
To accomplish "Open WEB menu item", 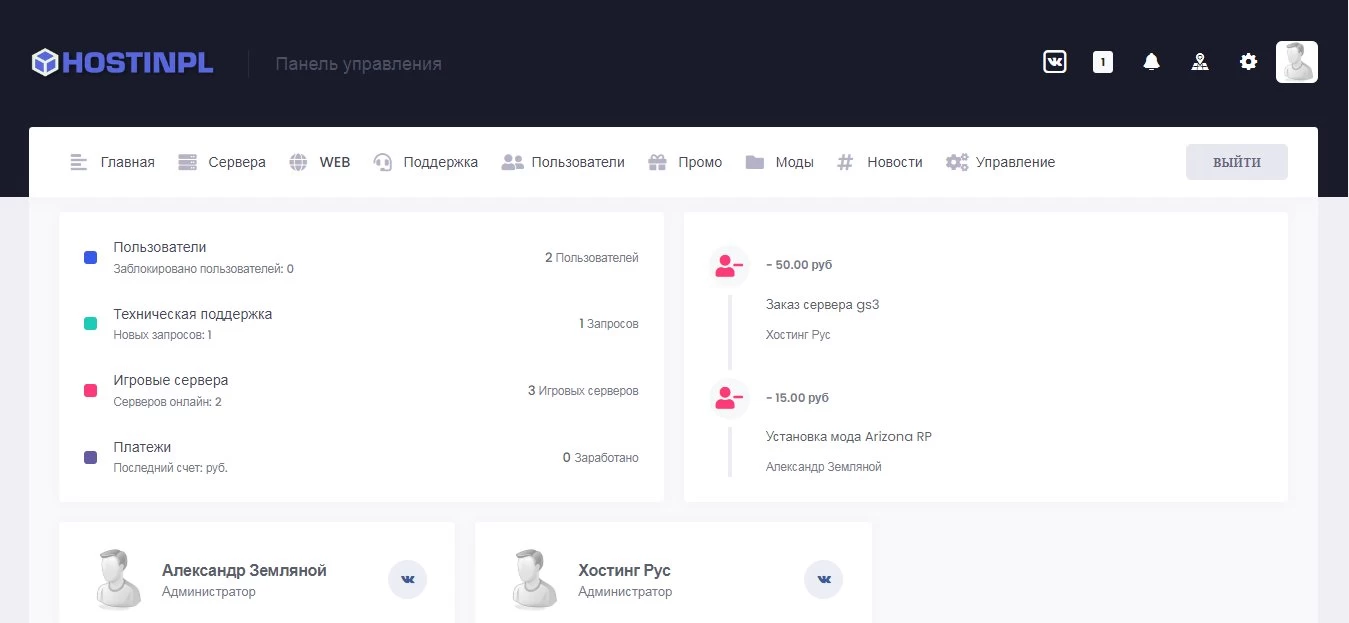I will coord(335,162).
